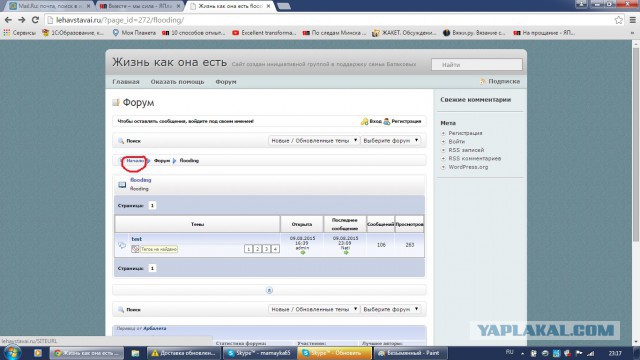Screen dimensions: 640x360
Task: Click the Найти search field
Action: 477,64
